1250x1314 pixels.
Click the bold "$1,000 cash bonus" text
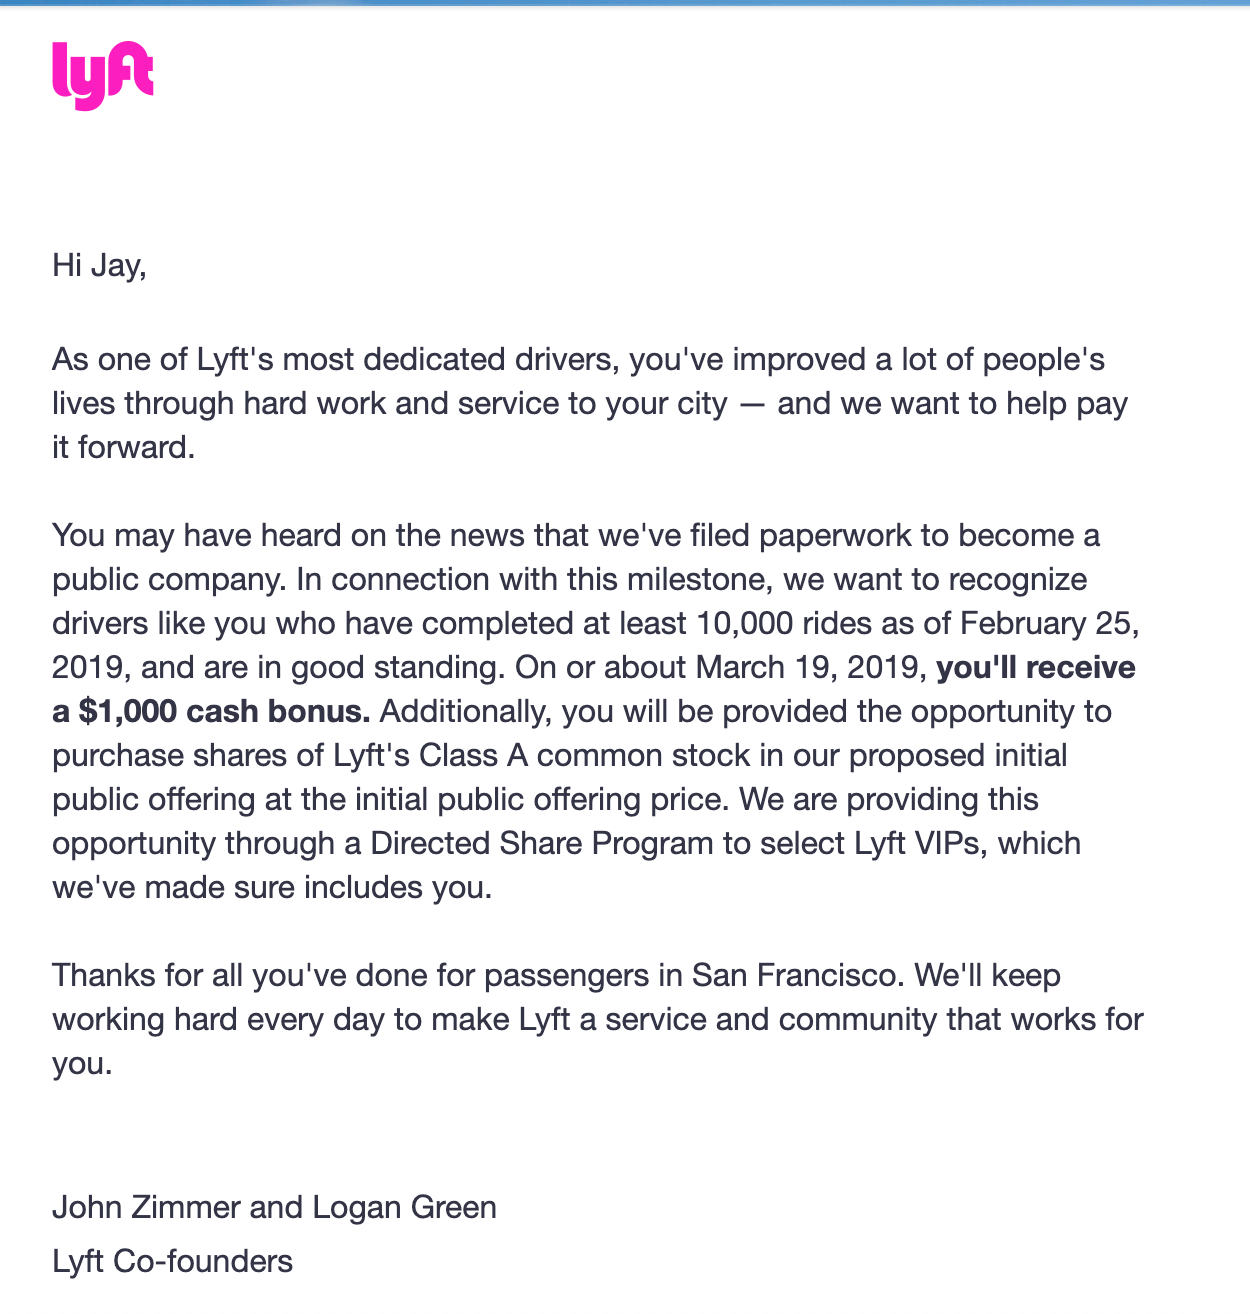224,711
